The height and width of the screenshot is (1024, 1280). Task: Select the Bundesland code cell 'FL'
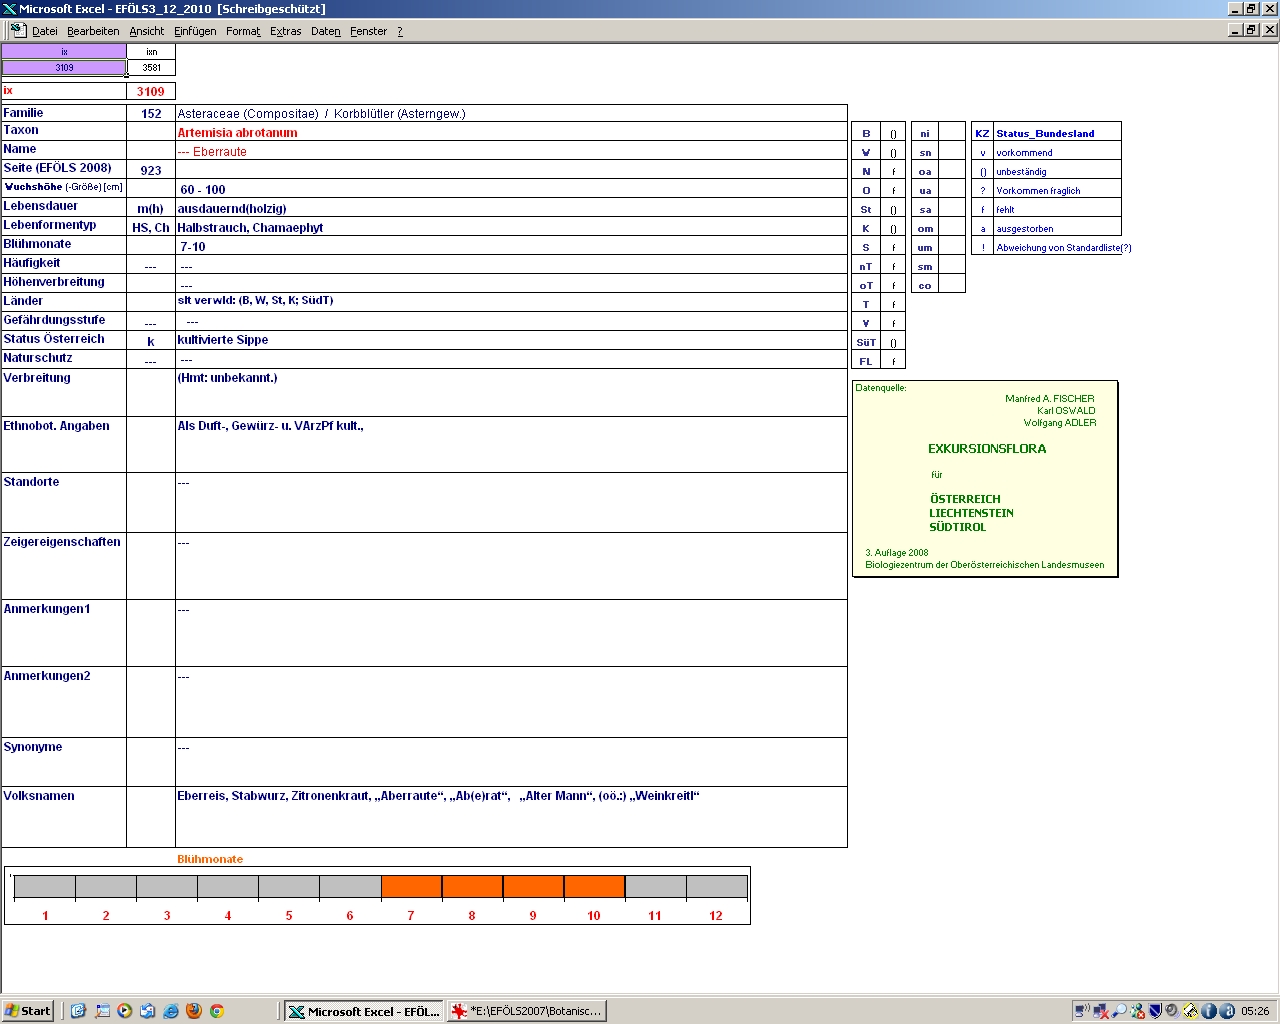pyautogui.click(x=866, y=361)
